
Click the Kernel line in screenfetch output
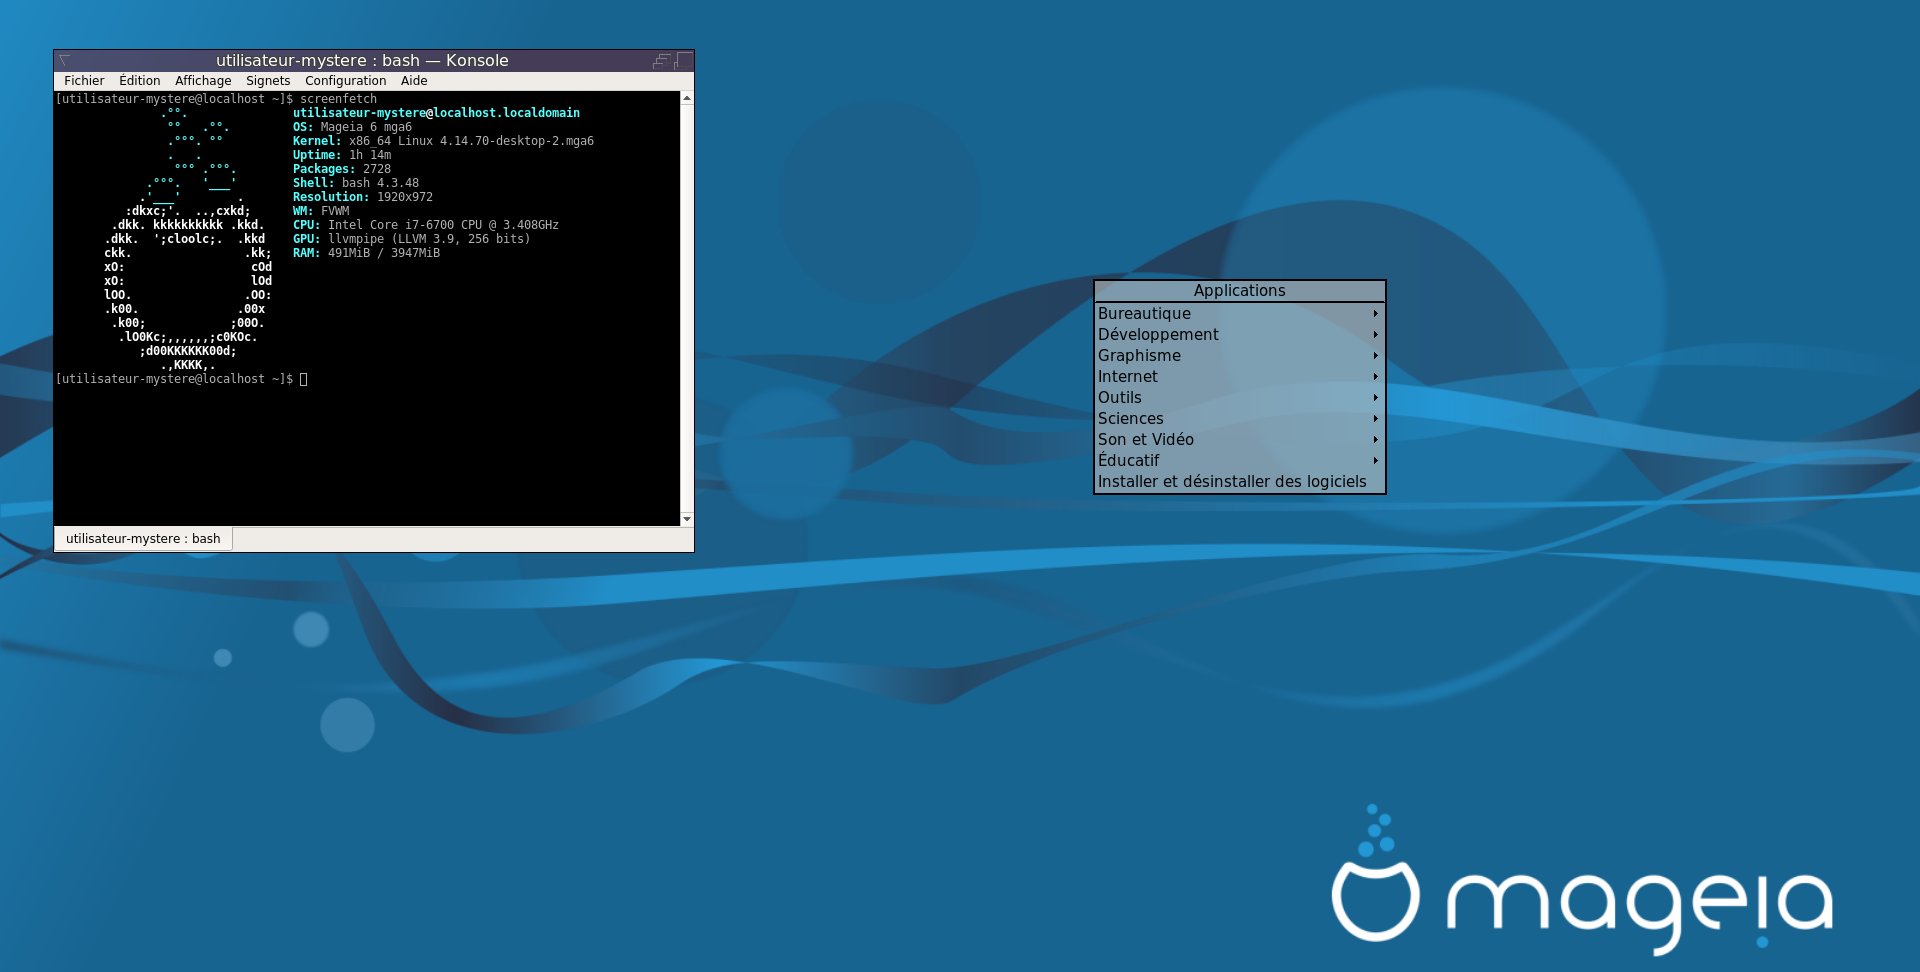pos(443,141)
